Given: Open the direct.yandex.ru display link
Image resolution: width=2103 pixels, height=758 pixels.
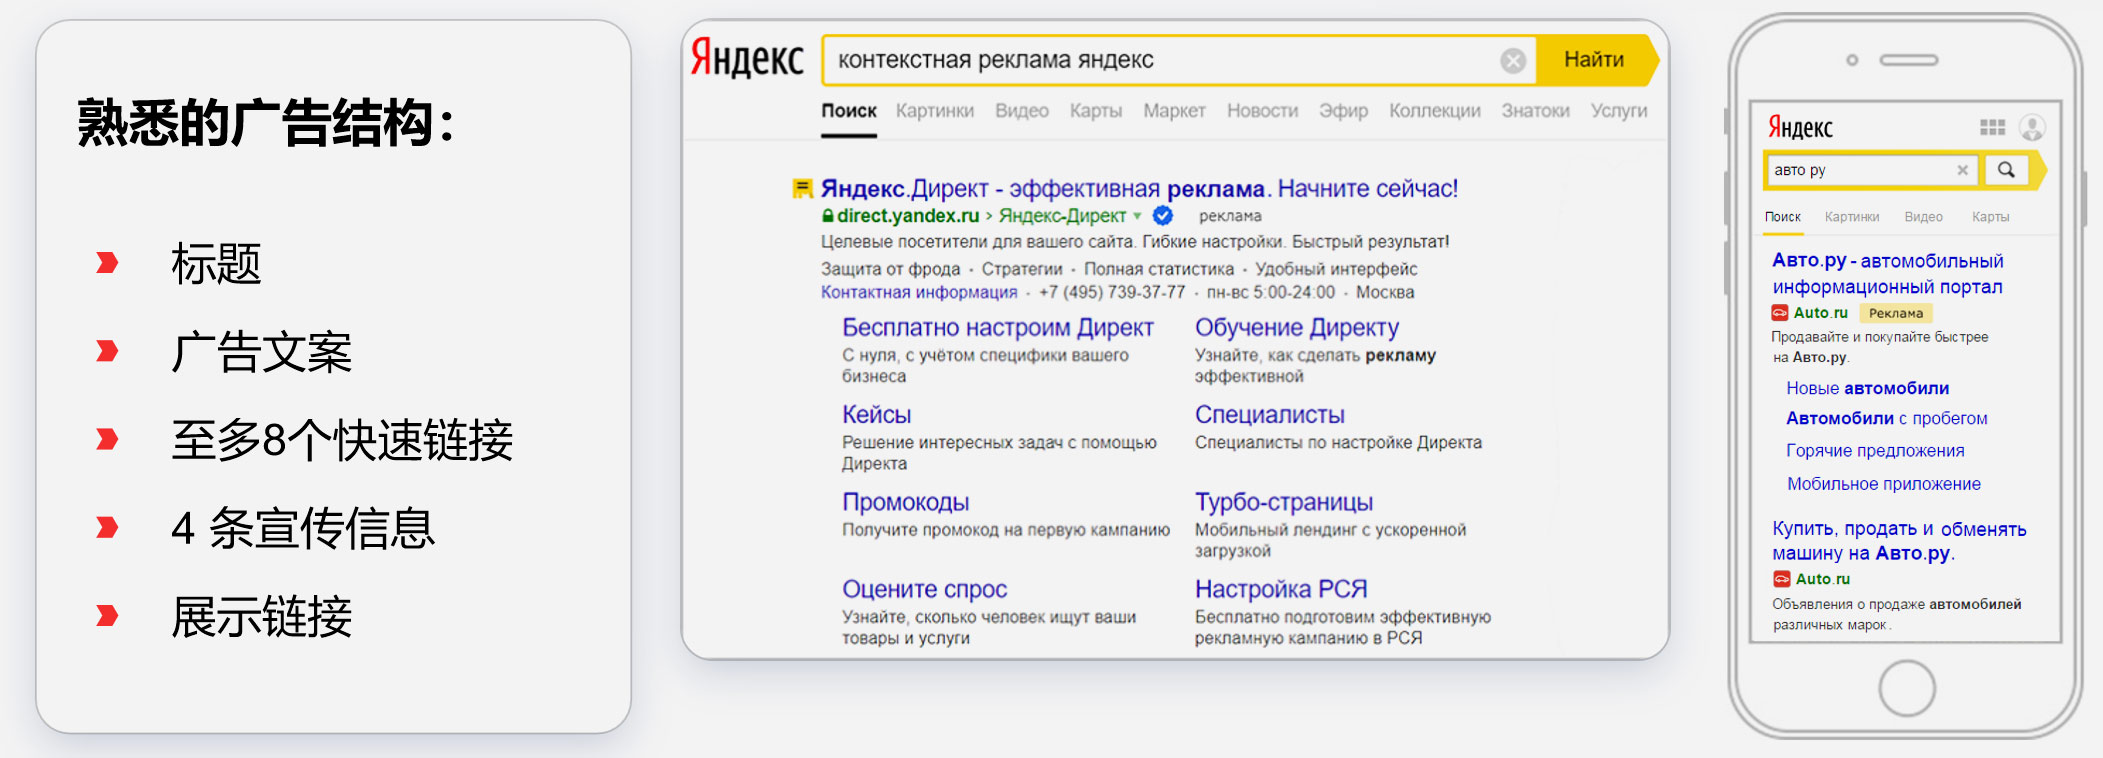Looking at the screenshot, I should pyautogui.click(x=908, y=216).
